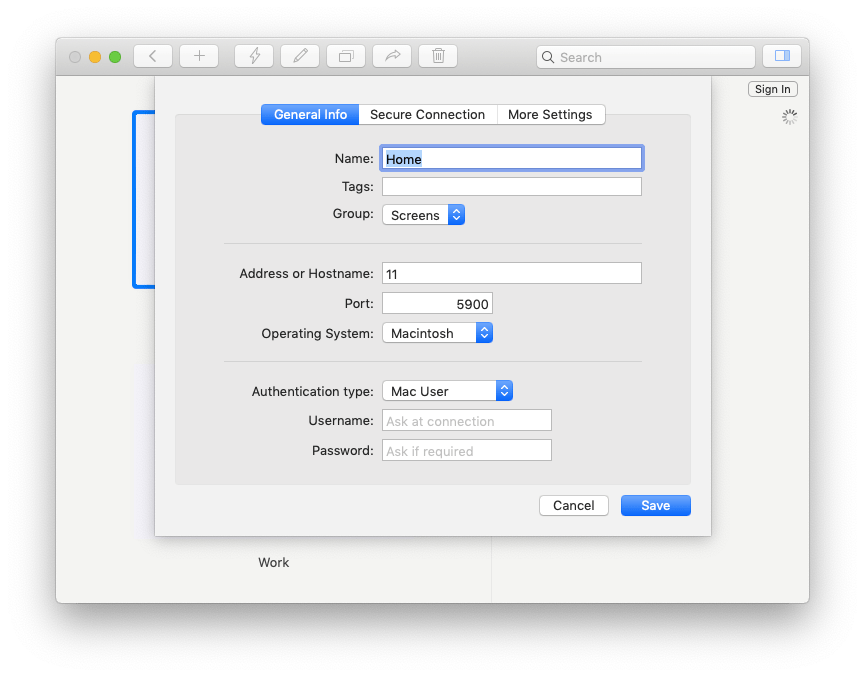865x677 pixels.
Task: Click the back navigation chevron icon
Action: (x=152, y=56)
